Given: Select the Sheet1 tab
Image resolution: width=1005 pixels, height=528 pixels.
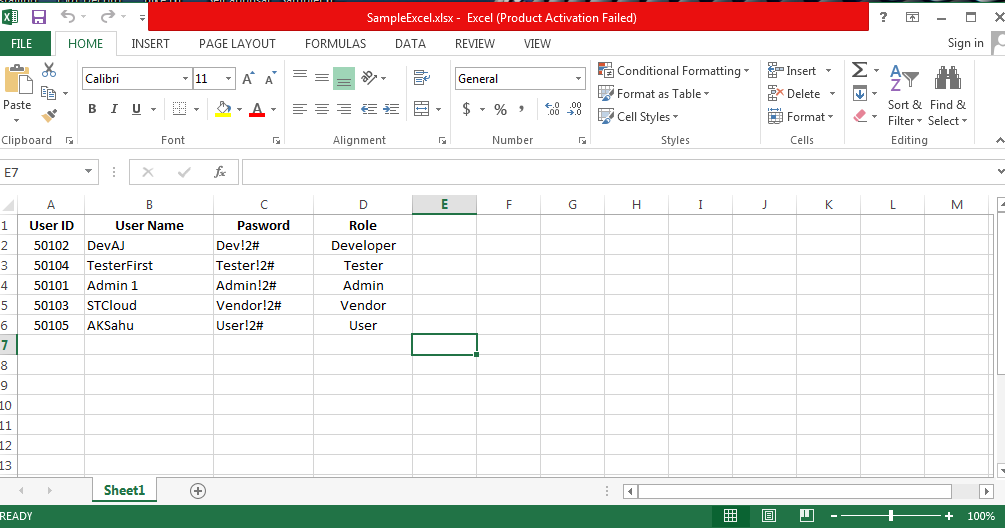Looking at the screenshot, I should tap(124, 490).
